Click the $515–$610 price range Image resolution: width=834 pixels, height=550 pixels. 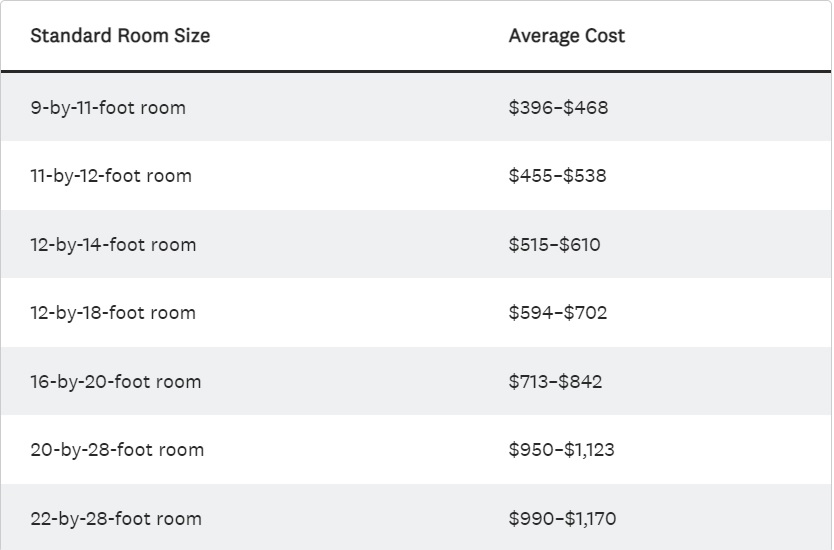(554, 245)
